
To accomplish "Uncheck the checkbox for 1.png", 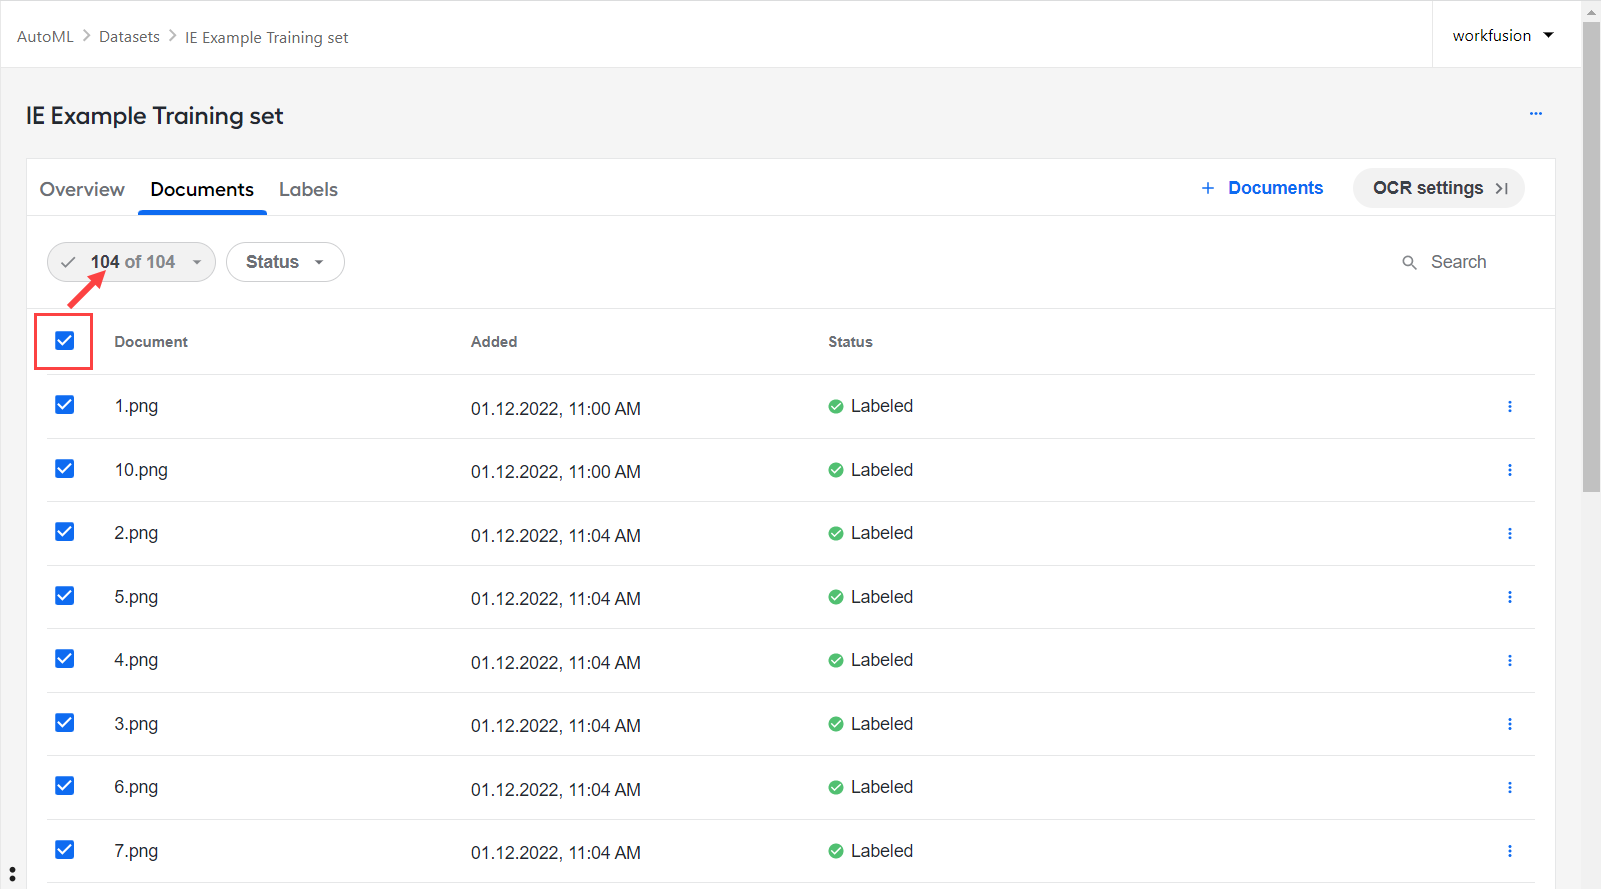I will 65,405.
